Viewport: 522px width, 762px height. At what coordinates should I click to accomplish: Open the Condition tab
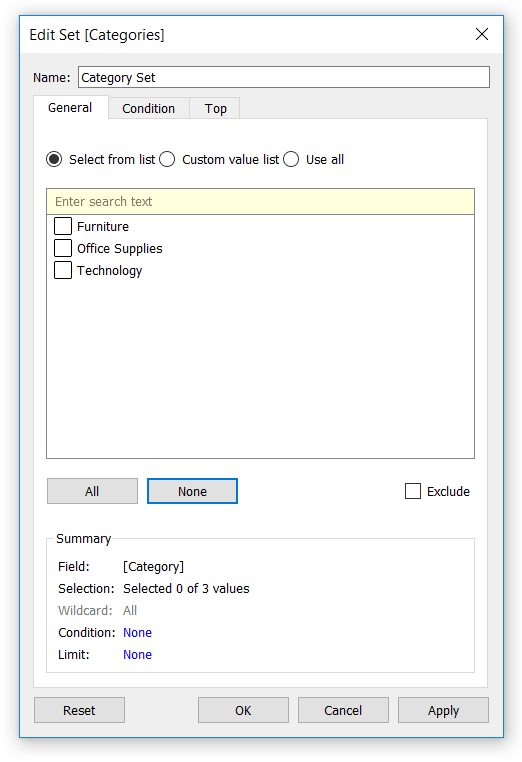pyautogui.click(x=148, y=108)
